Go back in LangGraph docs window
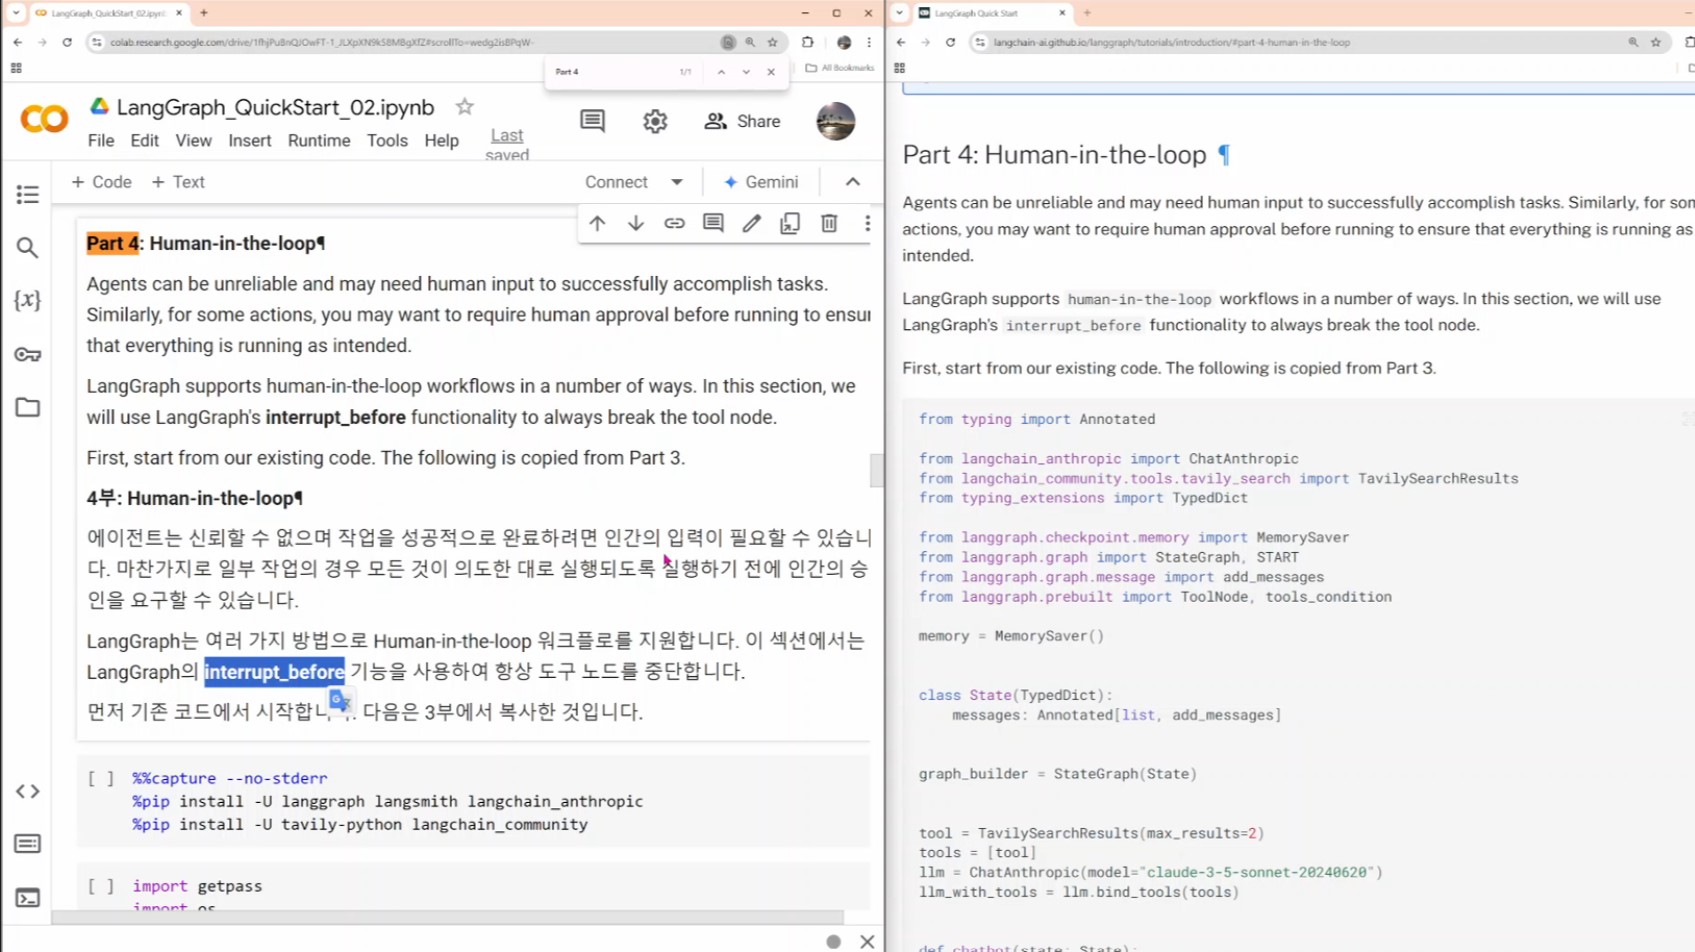Viewport: 1695px width, 952px height. (901, 42)
